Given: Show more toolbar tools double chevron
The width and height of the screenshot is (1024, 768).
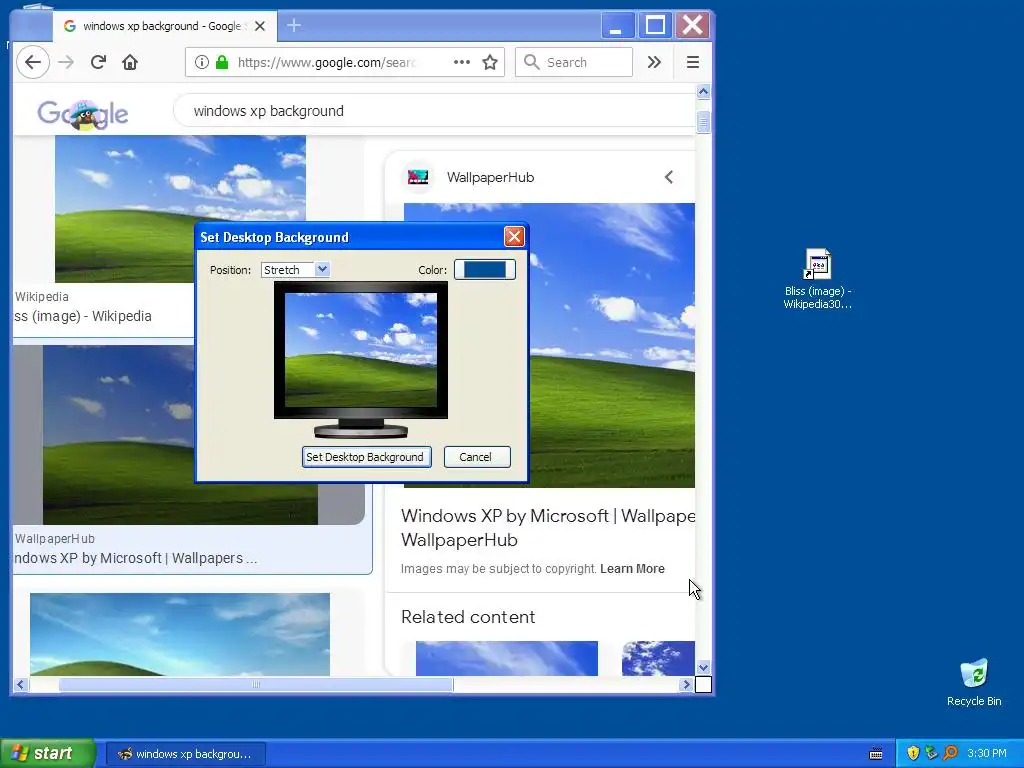Looking at the screenshot, I should point(654,62).
